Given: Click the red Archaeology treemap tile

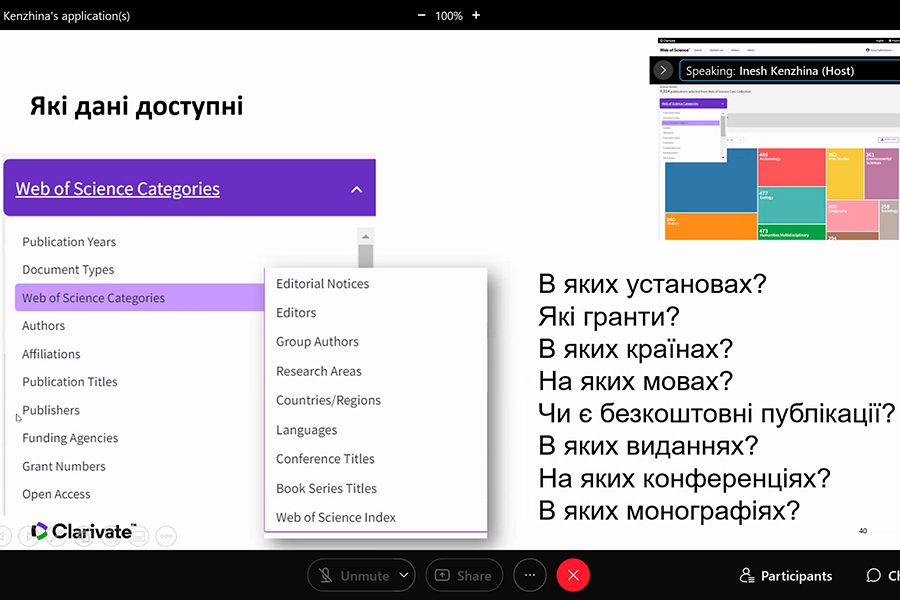Looking at the screenshot, I should [x=790, y=166].
